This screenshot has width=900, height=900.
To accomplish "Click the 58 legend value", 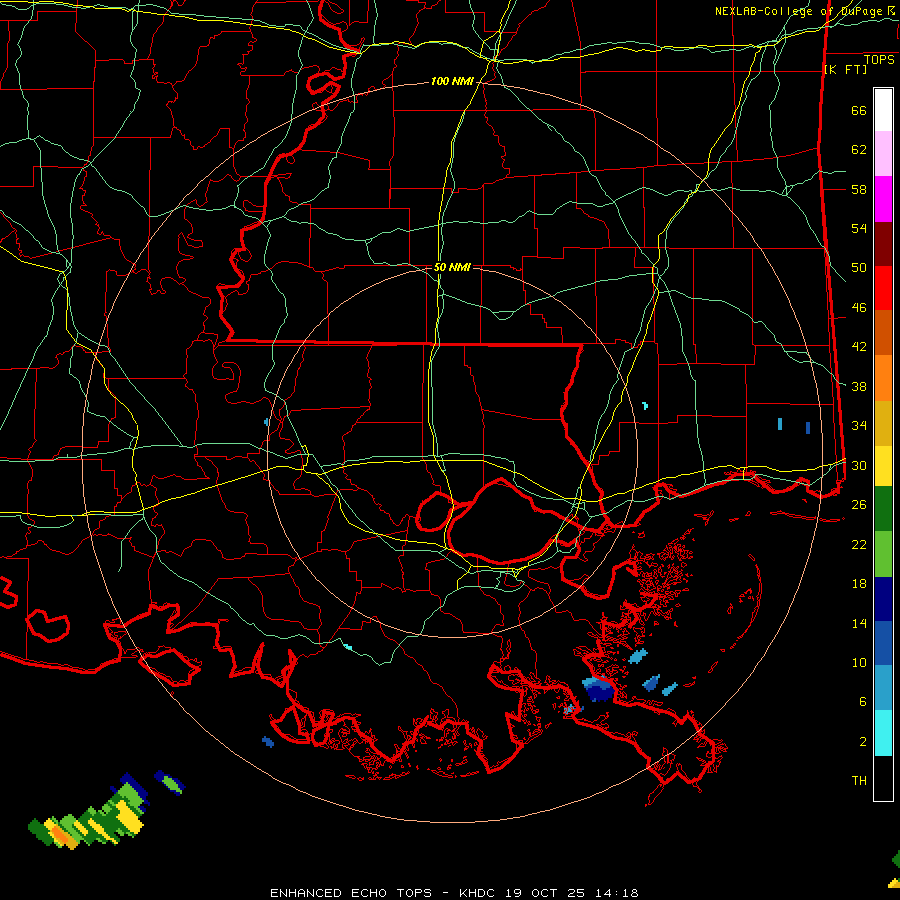I will (x=859, y=189).
